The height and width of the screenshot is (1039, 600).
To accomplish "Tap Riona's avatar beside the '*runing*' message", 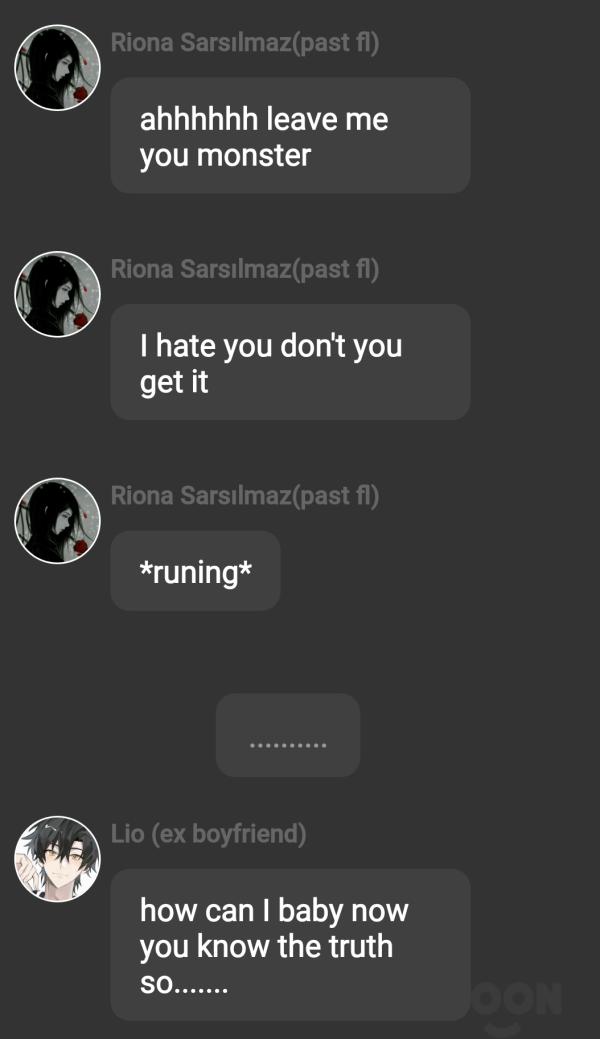I will [57, 521].
